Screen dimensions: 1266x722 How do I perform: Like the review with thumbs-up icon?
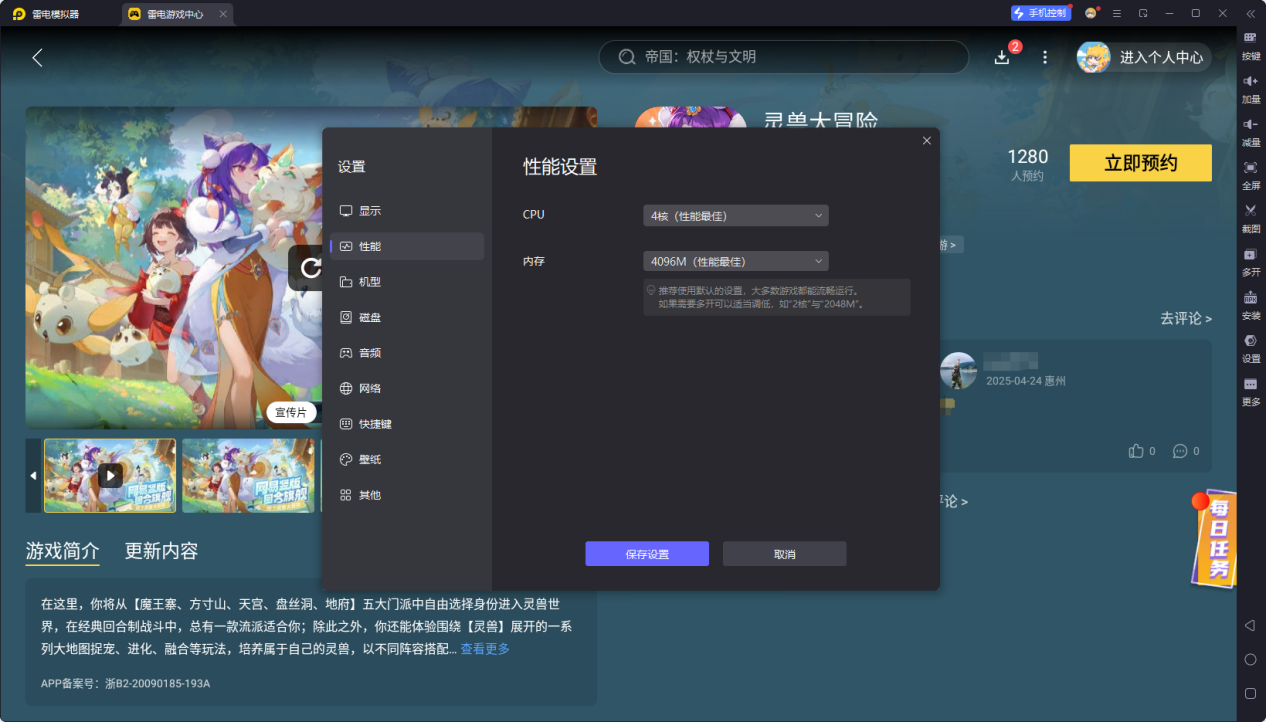1135,451
